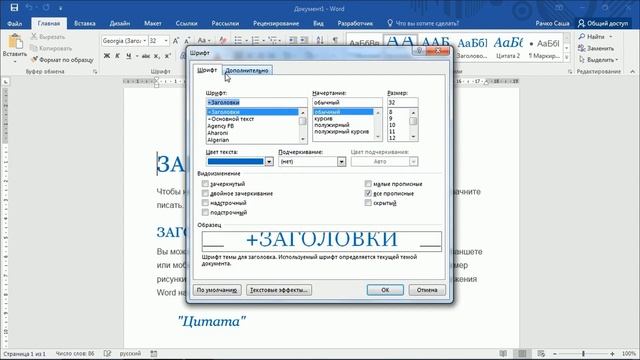Enable the скрытый checkbox
This screenshot has height=360, width=640.
pos(368,203)
